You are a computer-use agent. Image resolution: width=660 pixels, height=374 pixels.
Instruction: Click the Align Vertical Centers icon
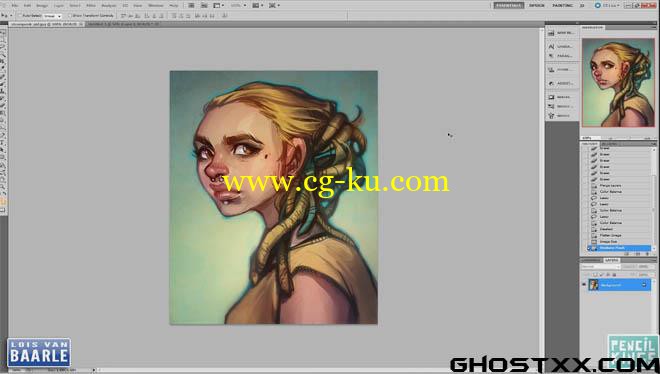coord(130,16)
